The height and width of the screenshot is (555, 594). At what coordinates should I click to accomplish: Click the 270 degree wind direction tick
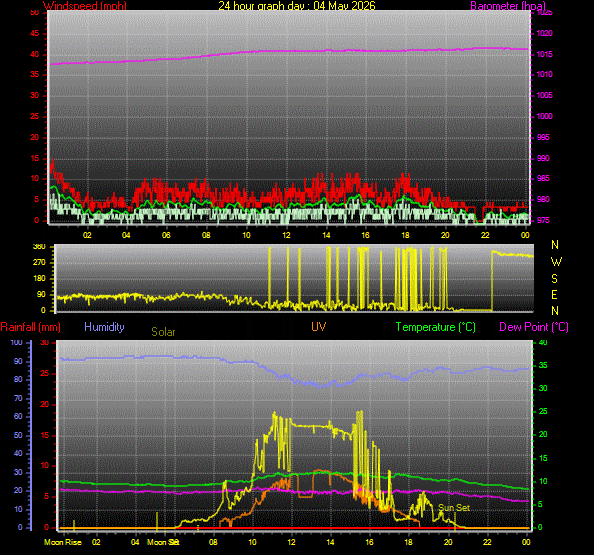pos(39,263)
